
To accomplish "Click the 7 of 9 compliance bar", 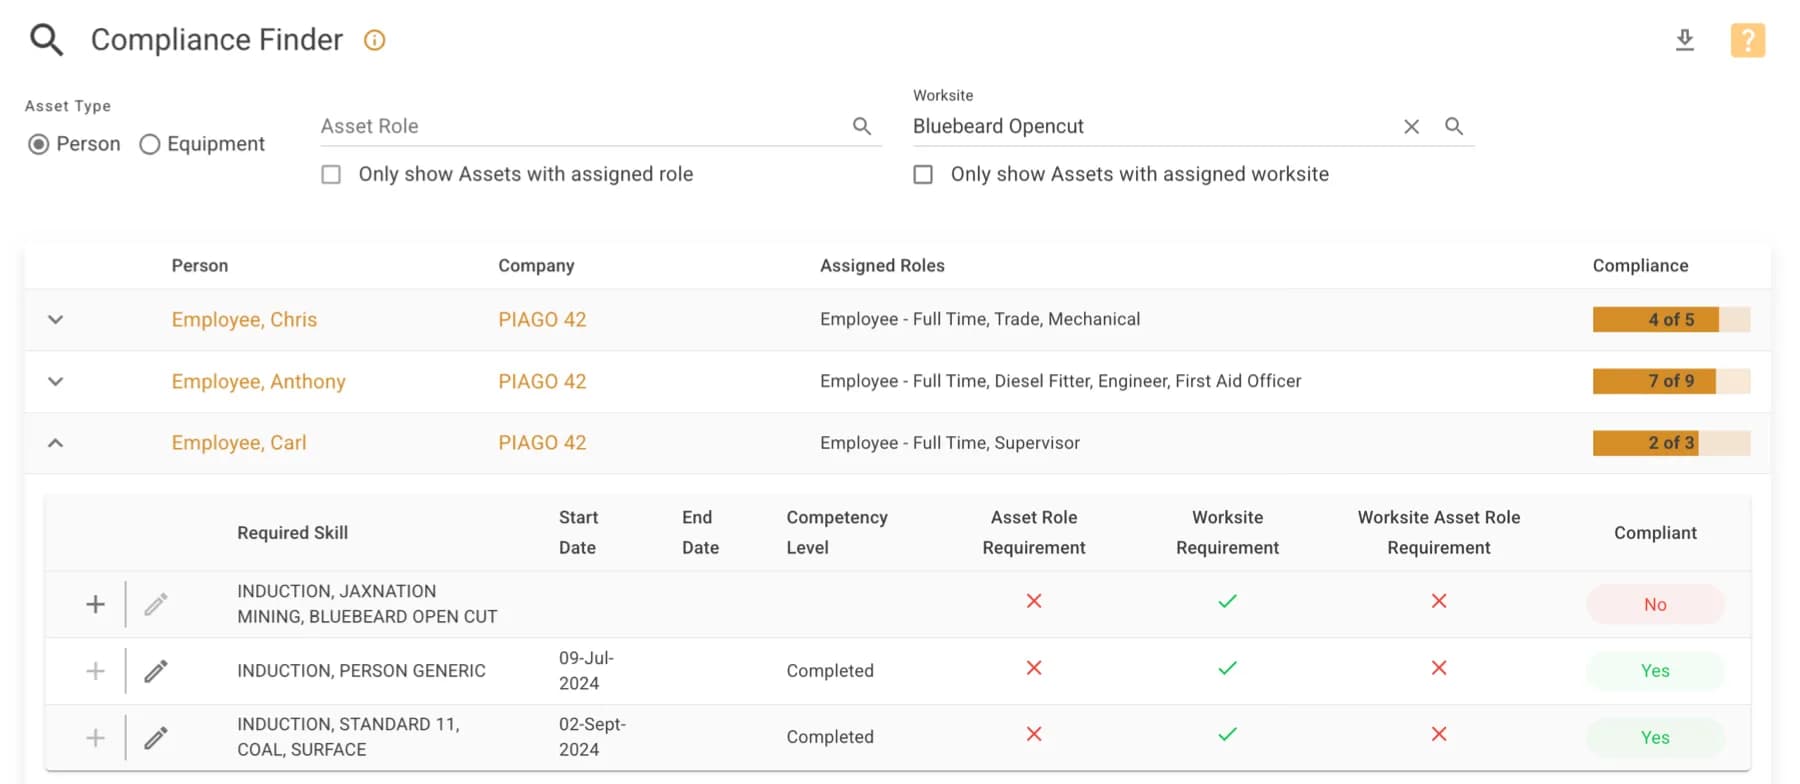I will pos(1671,381).
